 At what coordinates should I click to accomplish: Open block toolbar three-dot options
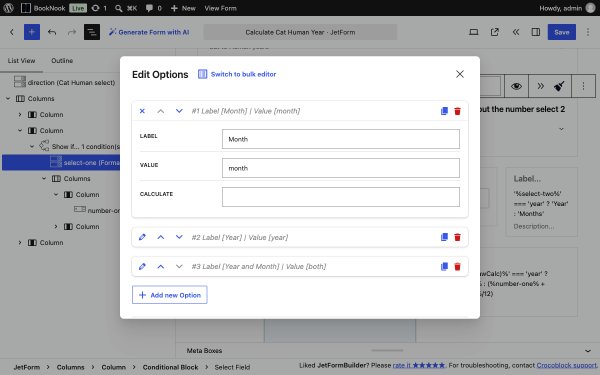point(584,86)
